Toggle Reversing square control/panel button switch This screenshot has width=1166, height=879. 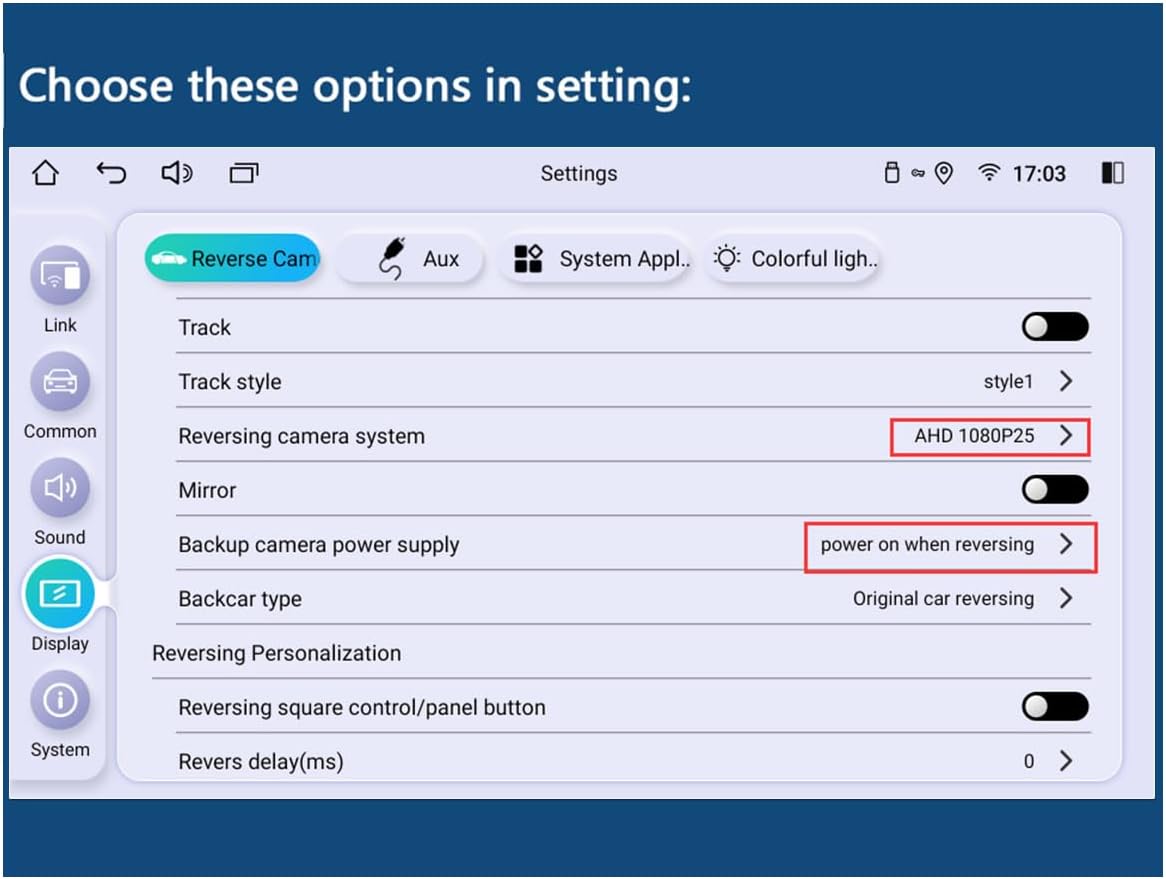[1054, 706]
